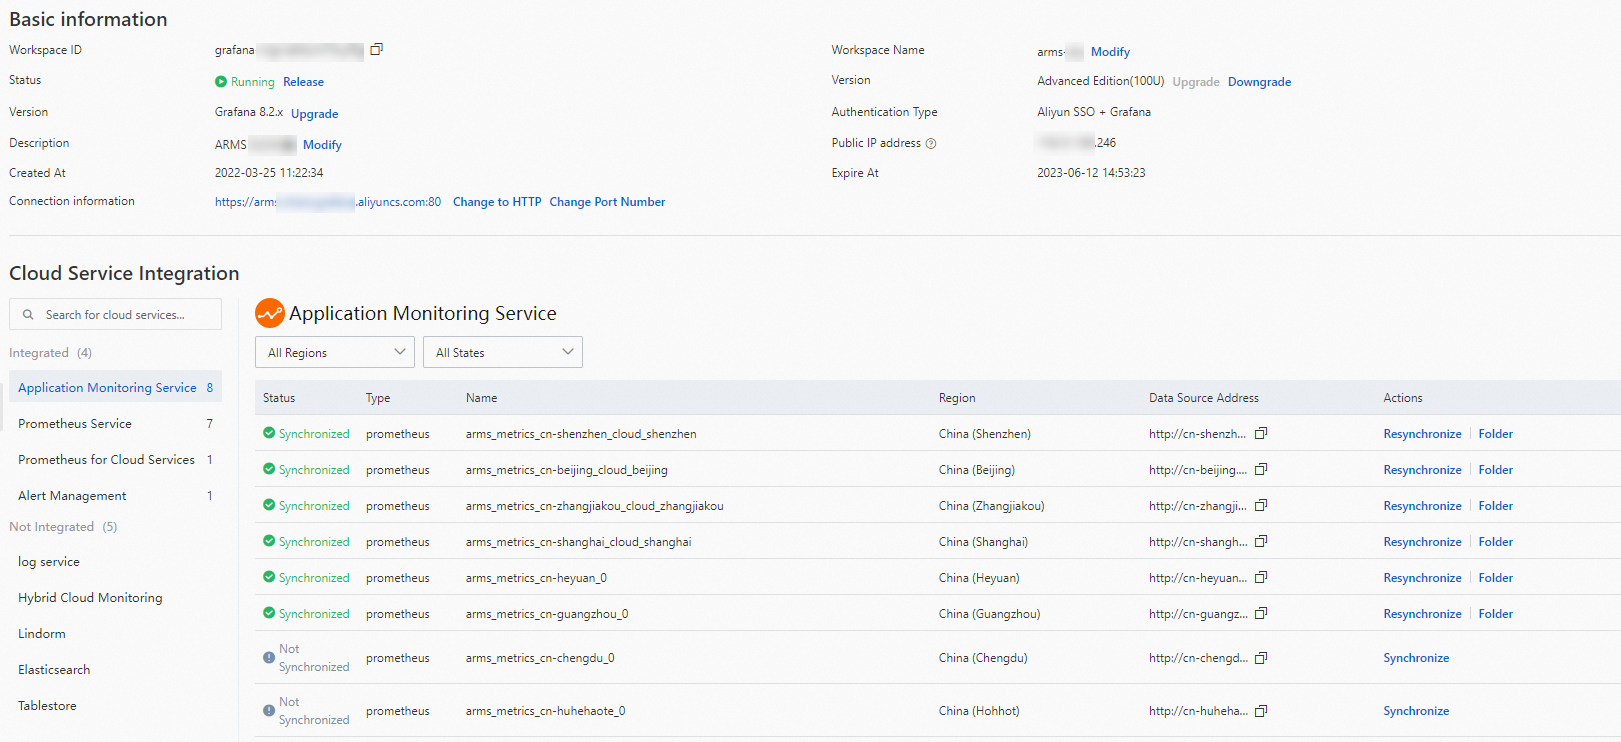Click Modify link next to Workspace Name
Viewport: 1621px width, 742px height.
click(x=1110, y=52)
